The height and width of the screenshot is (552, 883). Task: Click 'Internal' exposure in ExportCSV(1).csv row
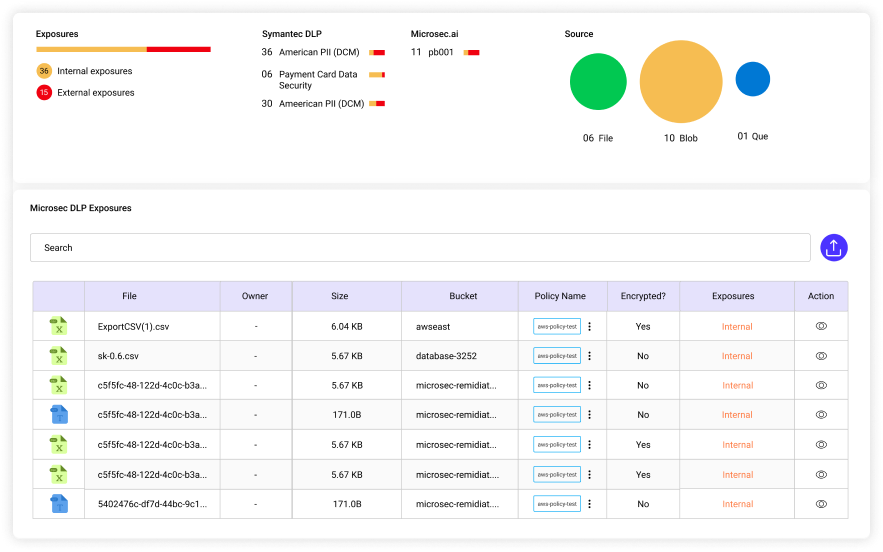click(x=737, y=327)
